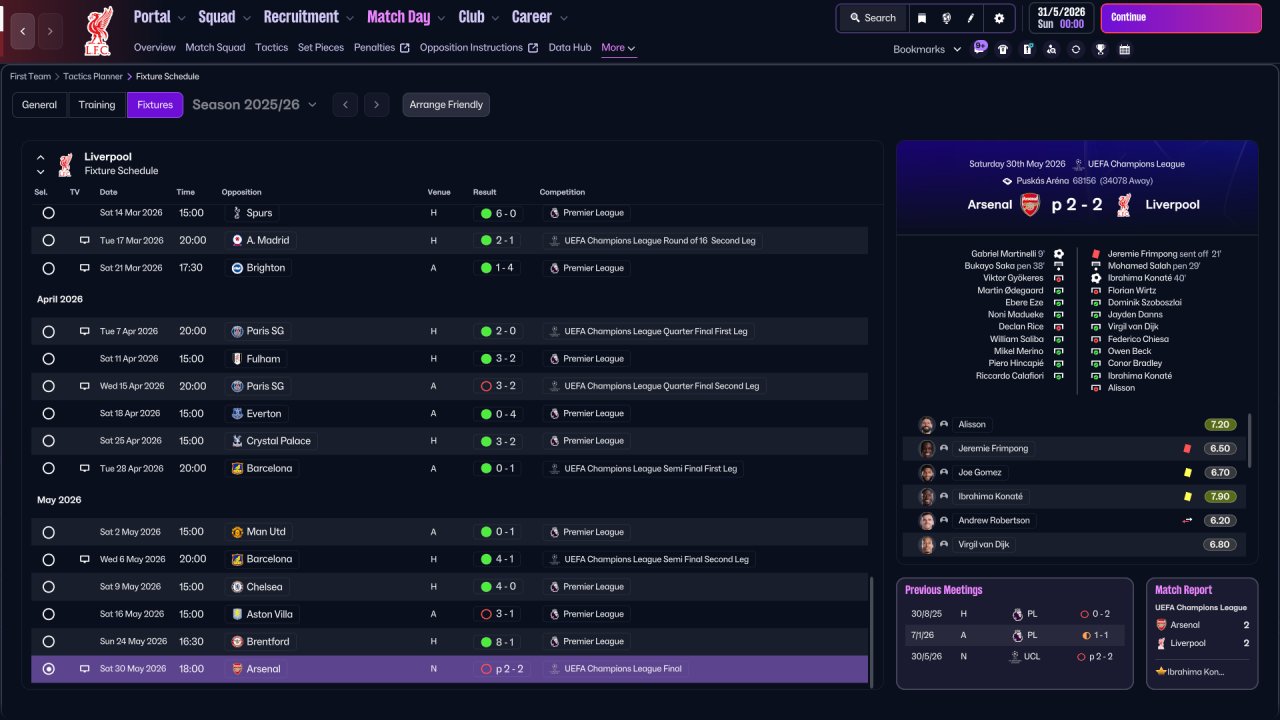The image size is (1280, 720).
Task: Open the Season 2025/26 selector dropdown
Action: (x=254, y=104)
